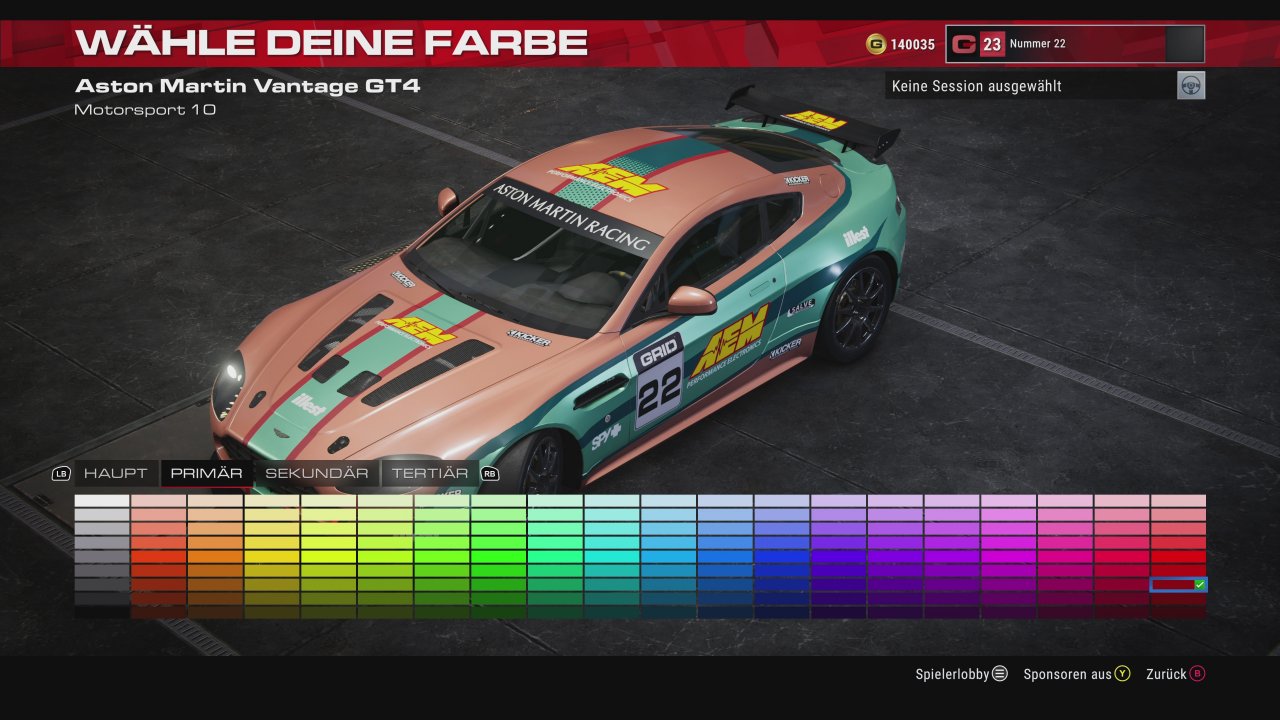This screenshot has width=1280, height=720.
Task: Pick the black swatch at bottom of gray column
Action: [102, 612]
